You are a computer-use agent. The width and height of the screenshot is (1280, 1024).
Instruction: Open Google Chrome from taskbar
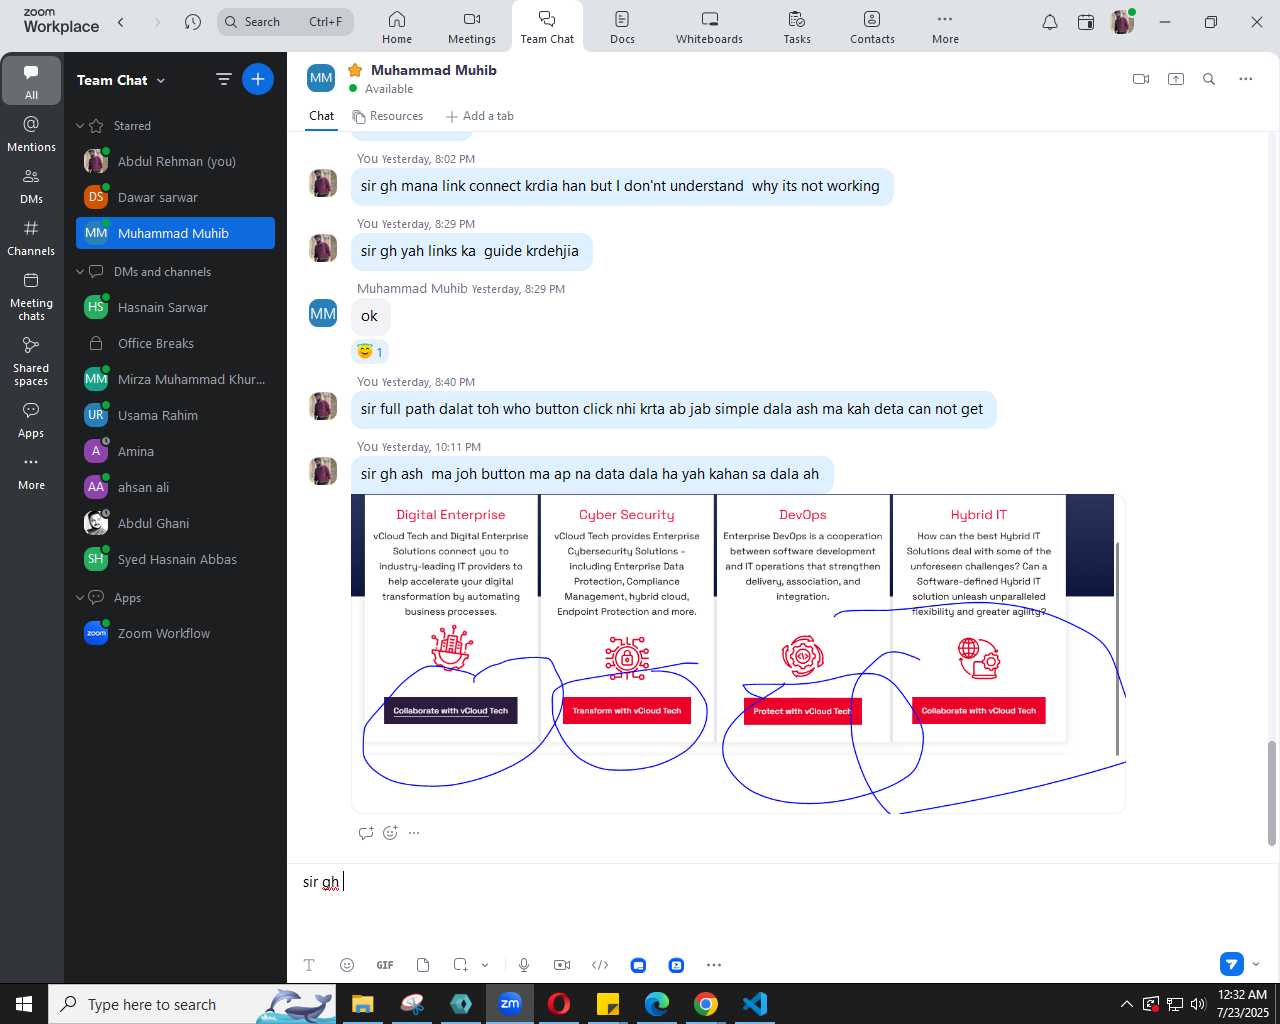(706, 1004)
